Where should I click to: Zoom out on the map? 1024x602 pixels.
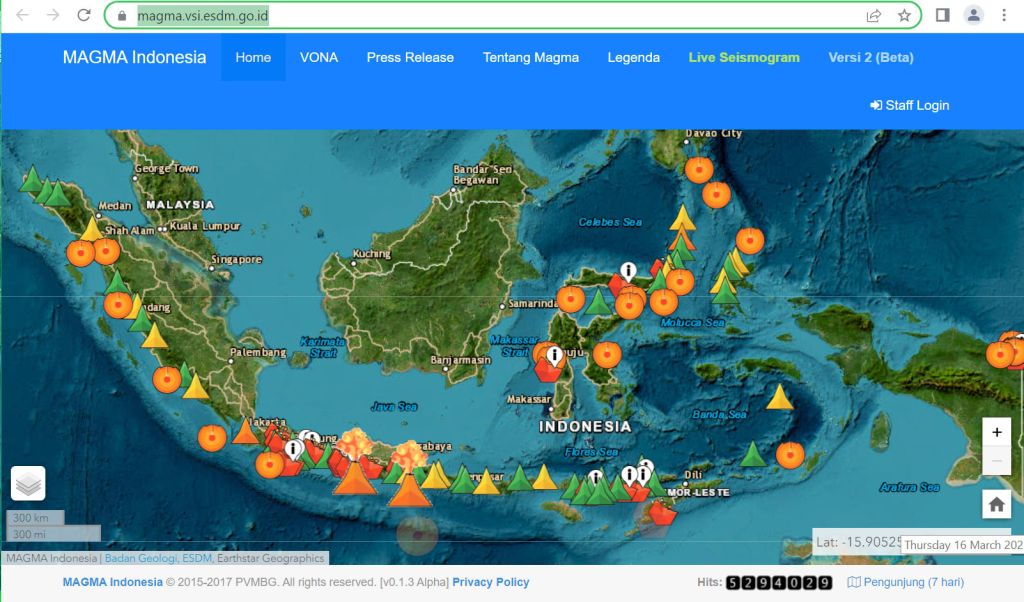click(996, 461)
